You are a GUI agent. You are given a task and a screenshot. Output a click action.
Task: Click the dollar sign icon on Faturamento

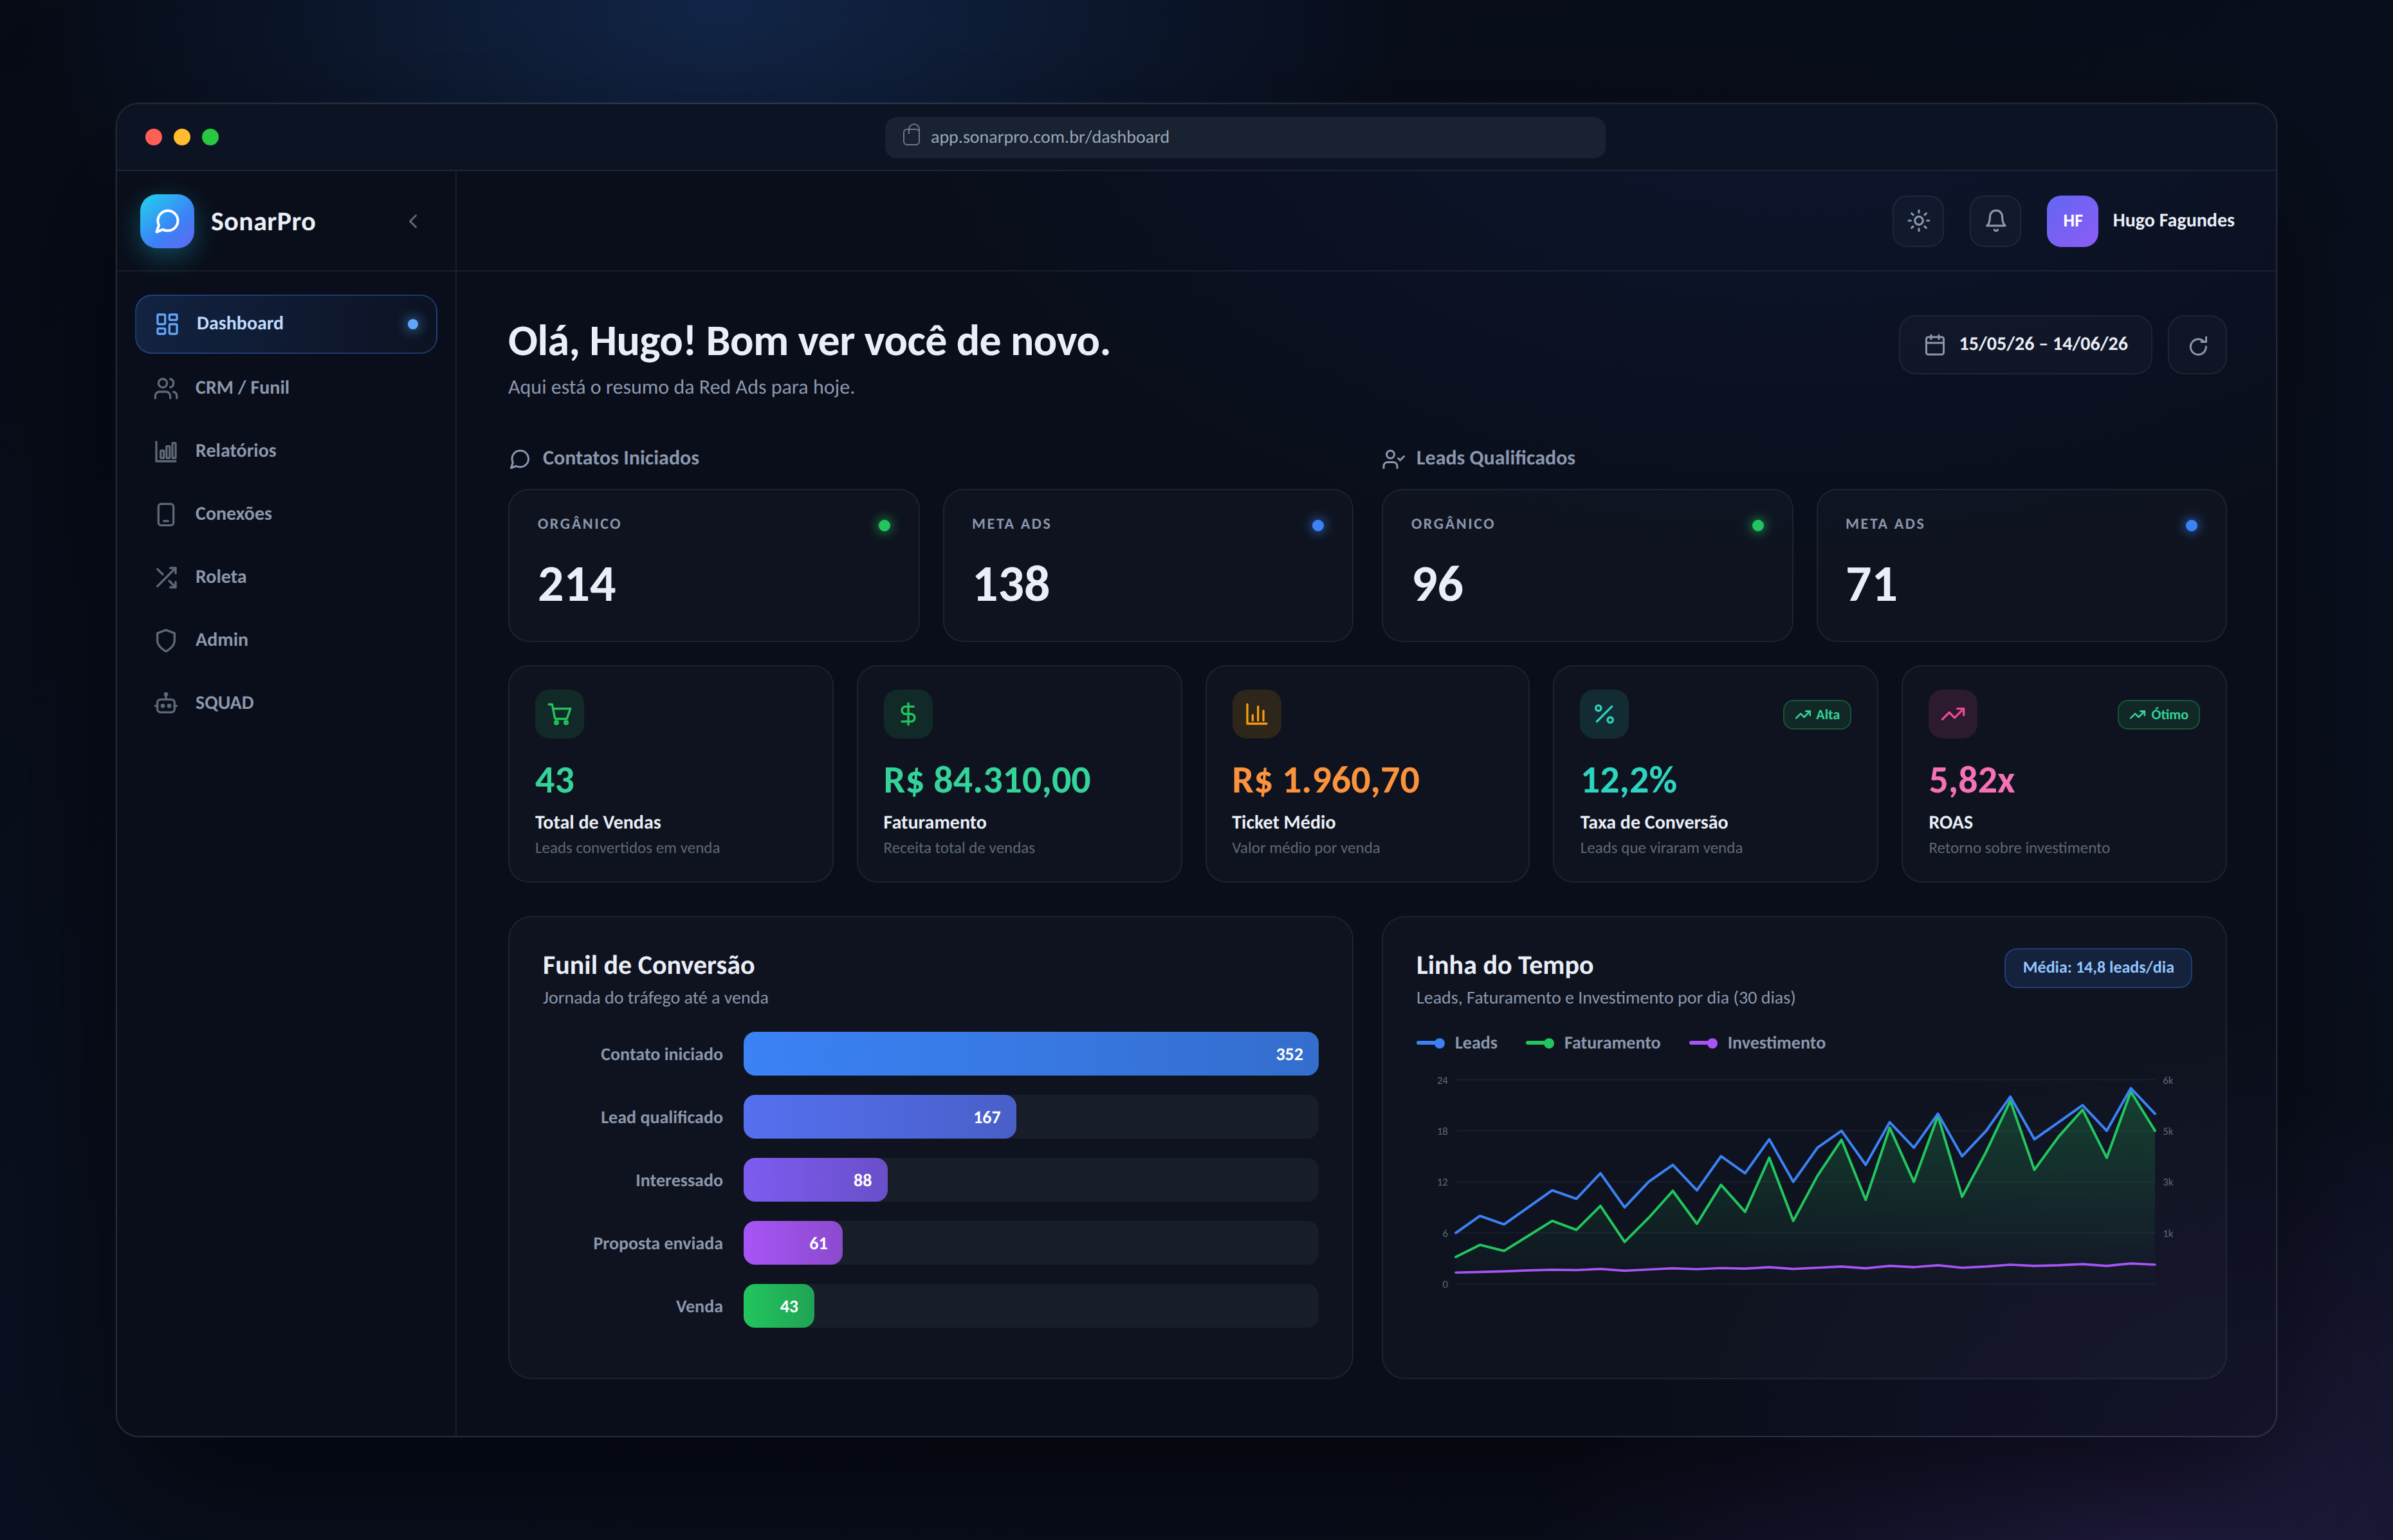click(x=908, y=714)
